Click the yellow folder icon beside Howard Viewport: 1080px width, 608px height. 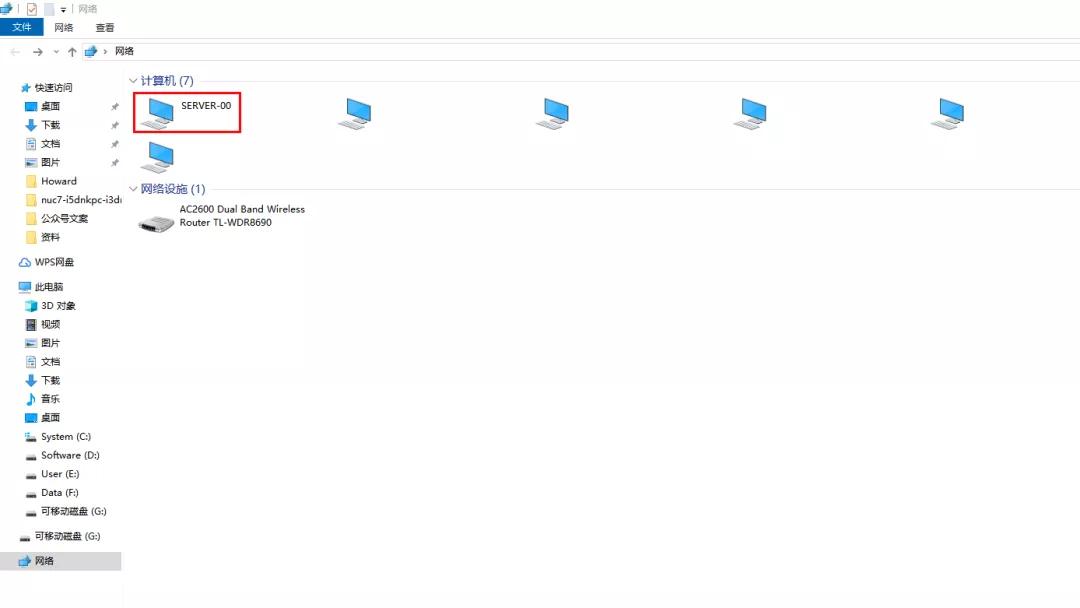[x=31, y=181]
